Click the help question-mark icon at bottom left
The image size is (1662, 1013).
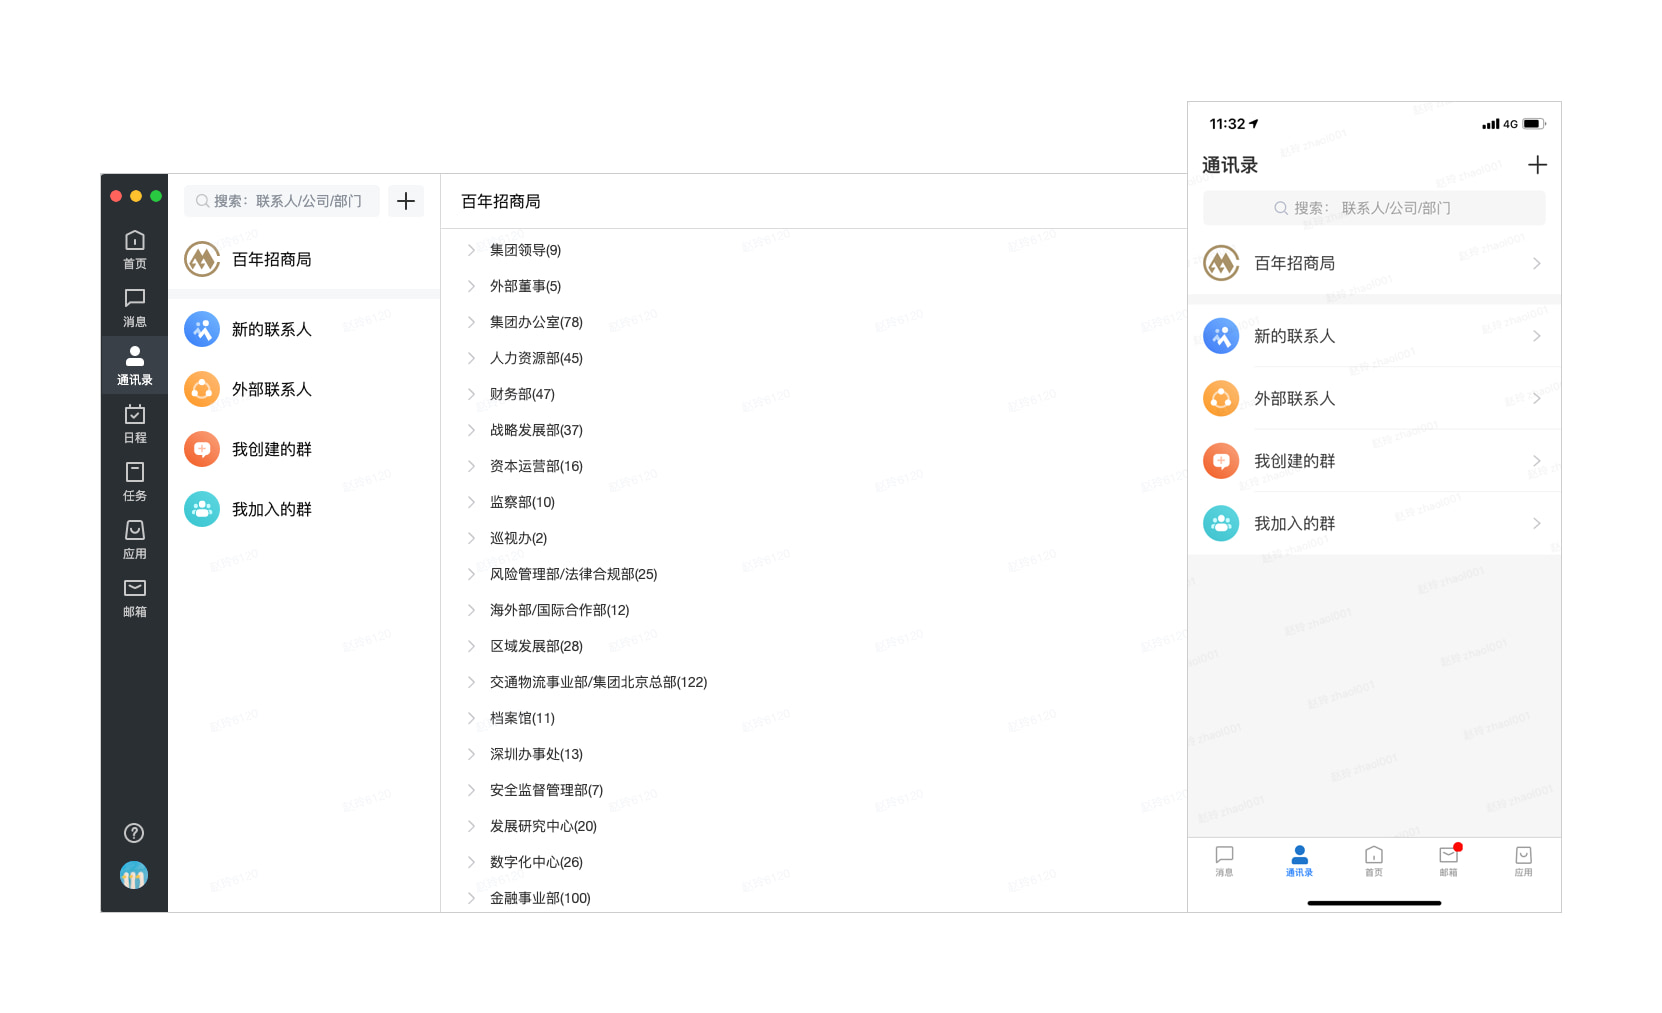[134, 832]
